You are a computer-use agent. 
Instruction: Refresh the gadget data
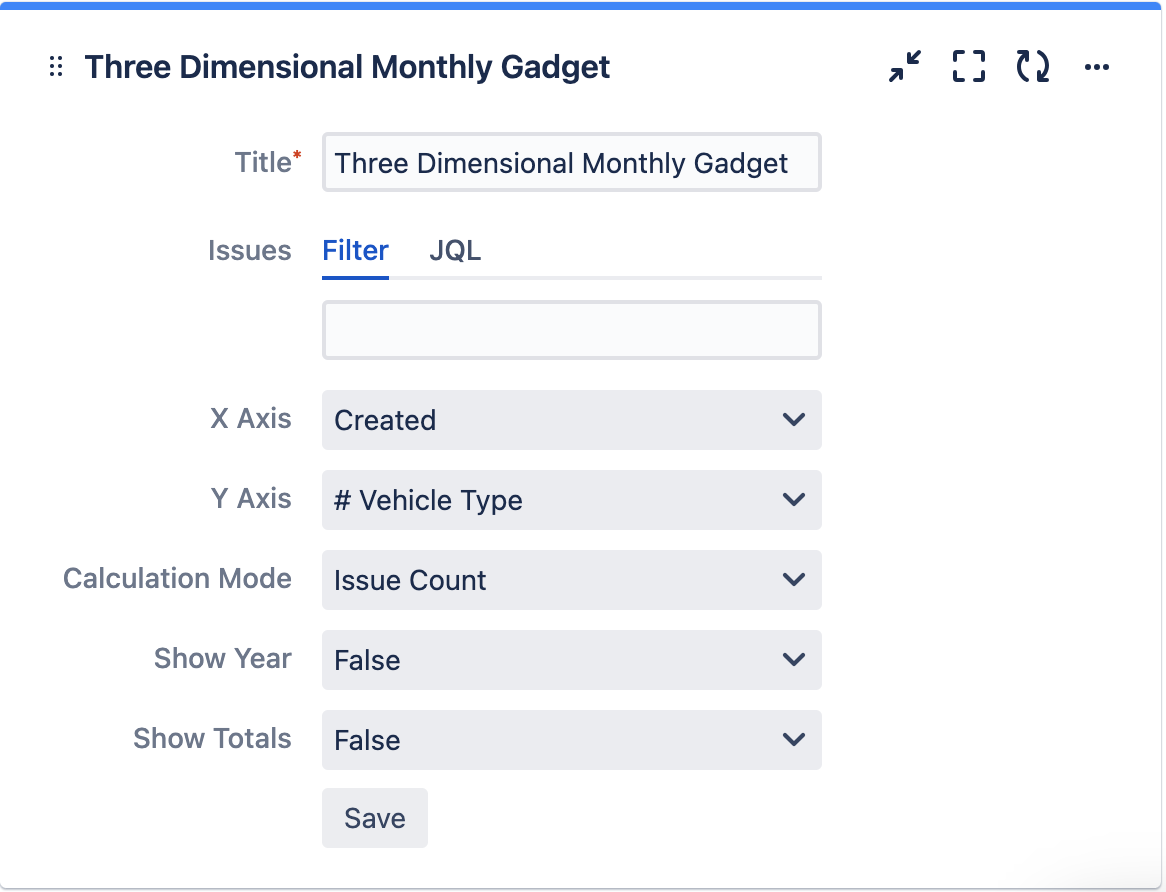click(x=1032, y=67)
